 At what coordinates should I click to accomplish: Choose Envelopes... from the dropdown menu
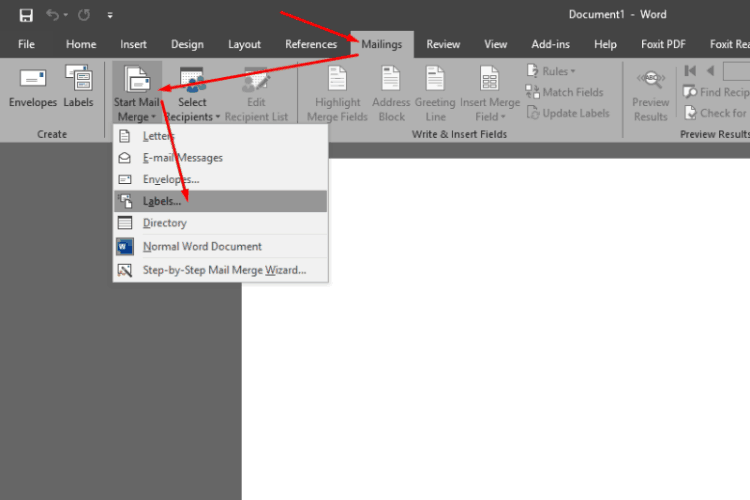[221, 179]
